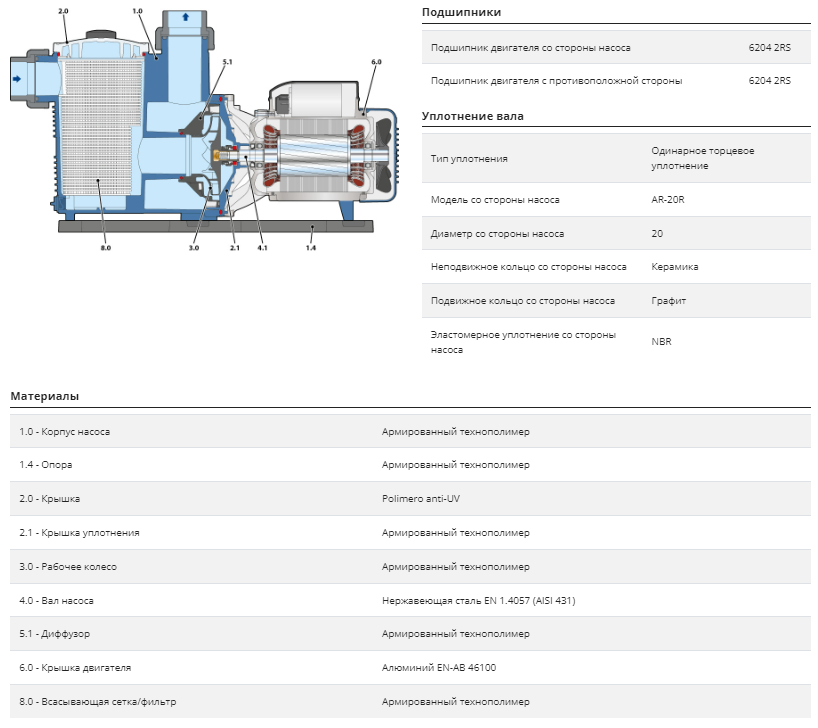This screenshot has height=728, width=818.
Task: Select the Тип уплотнения table row
Action: 616,158
